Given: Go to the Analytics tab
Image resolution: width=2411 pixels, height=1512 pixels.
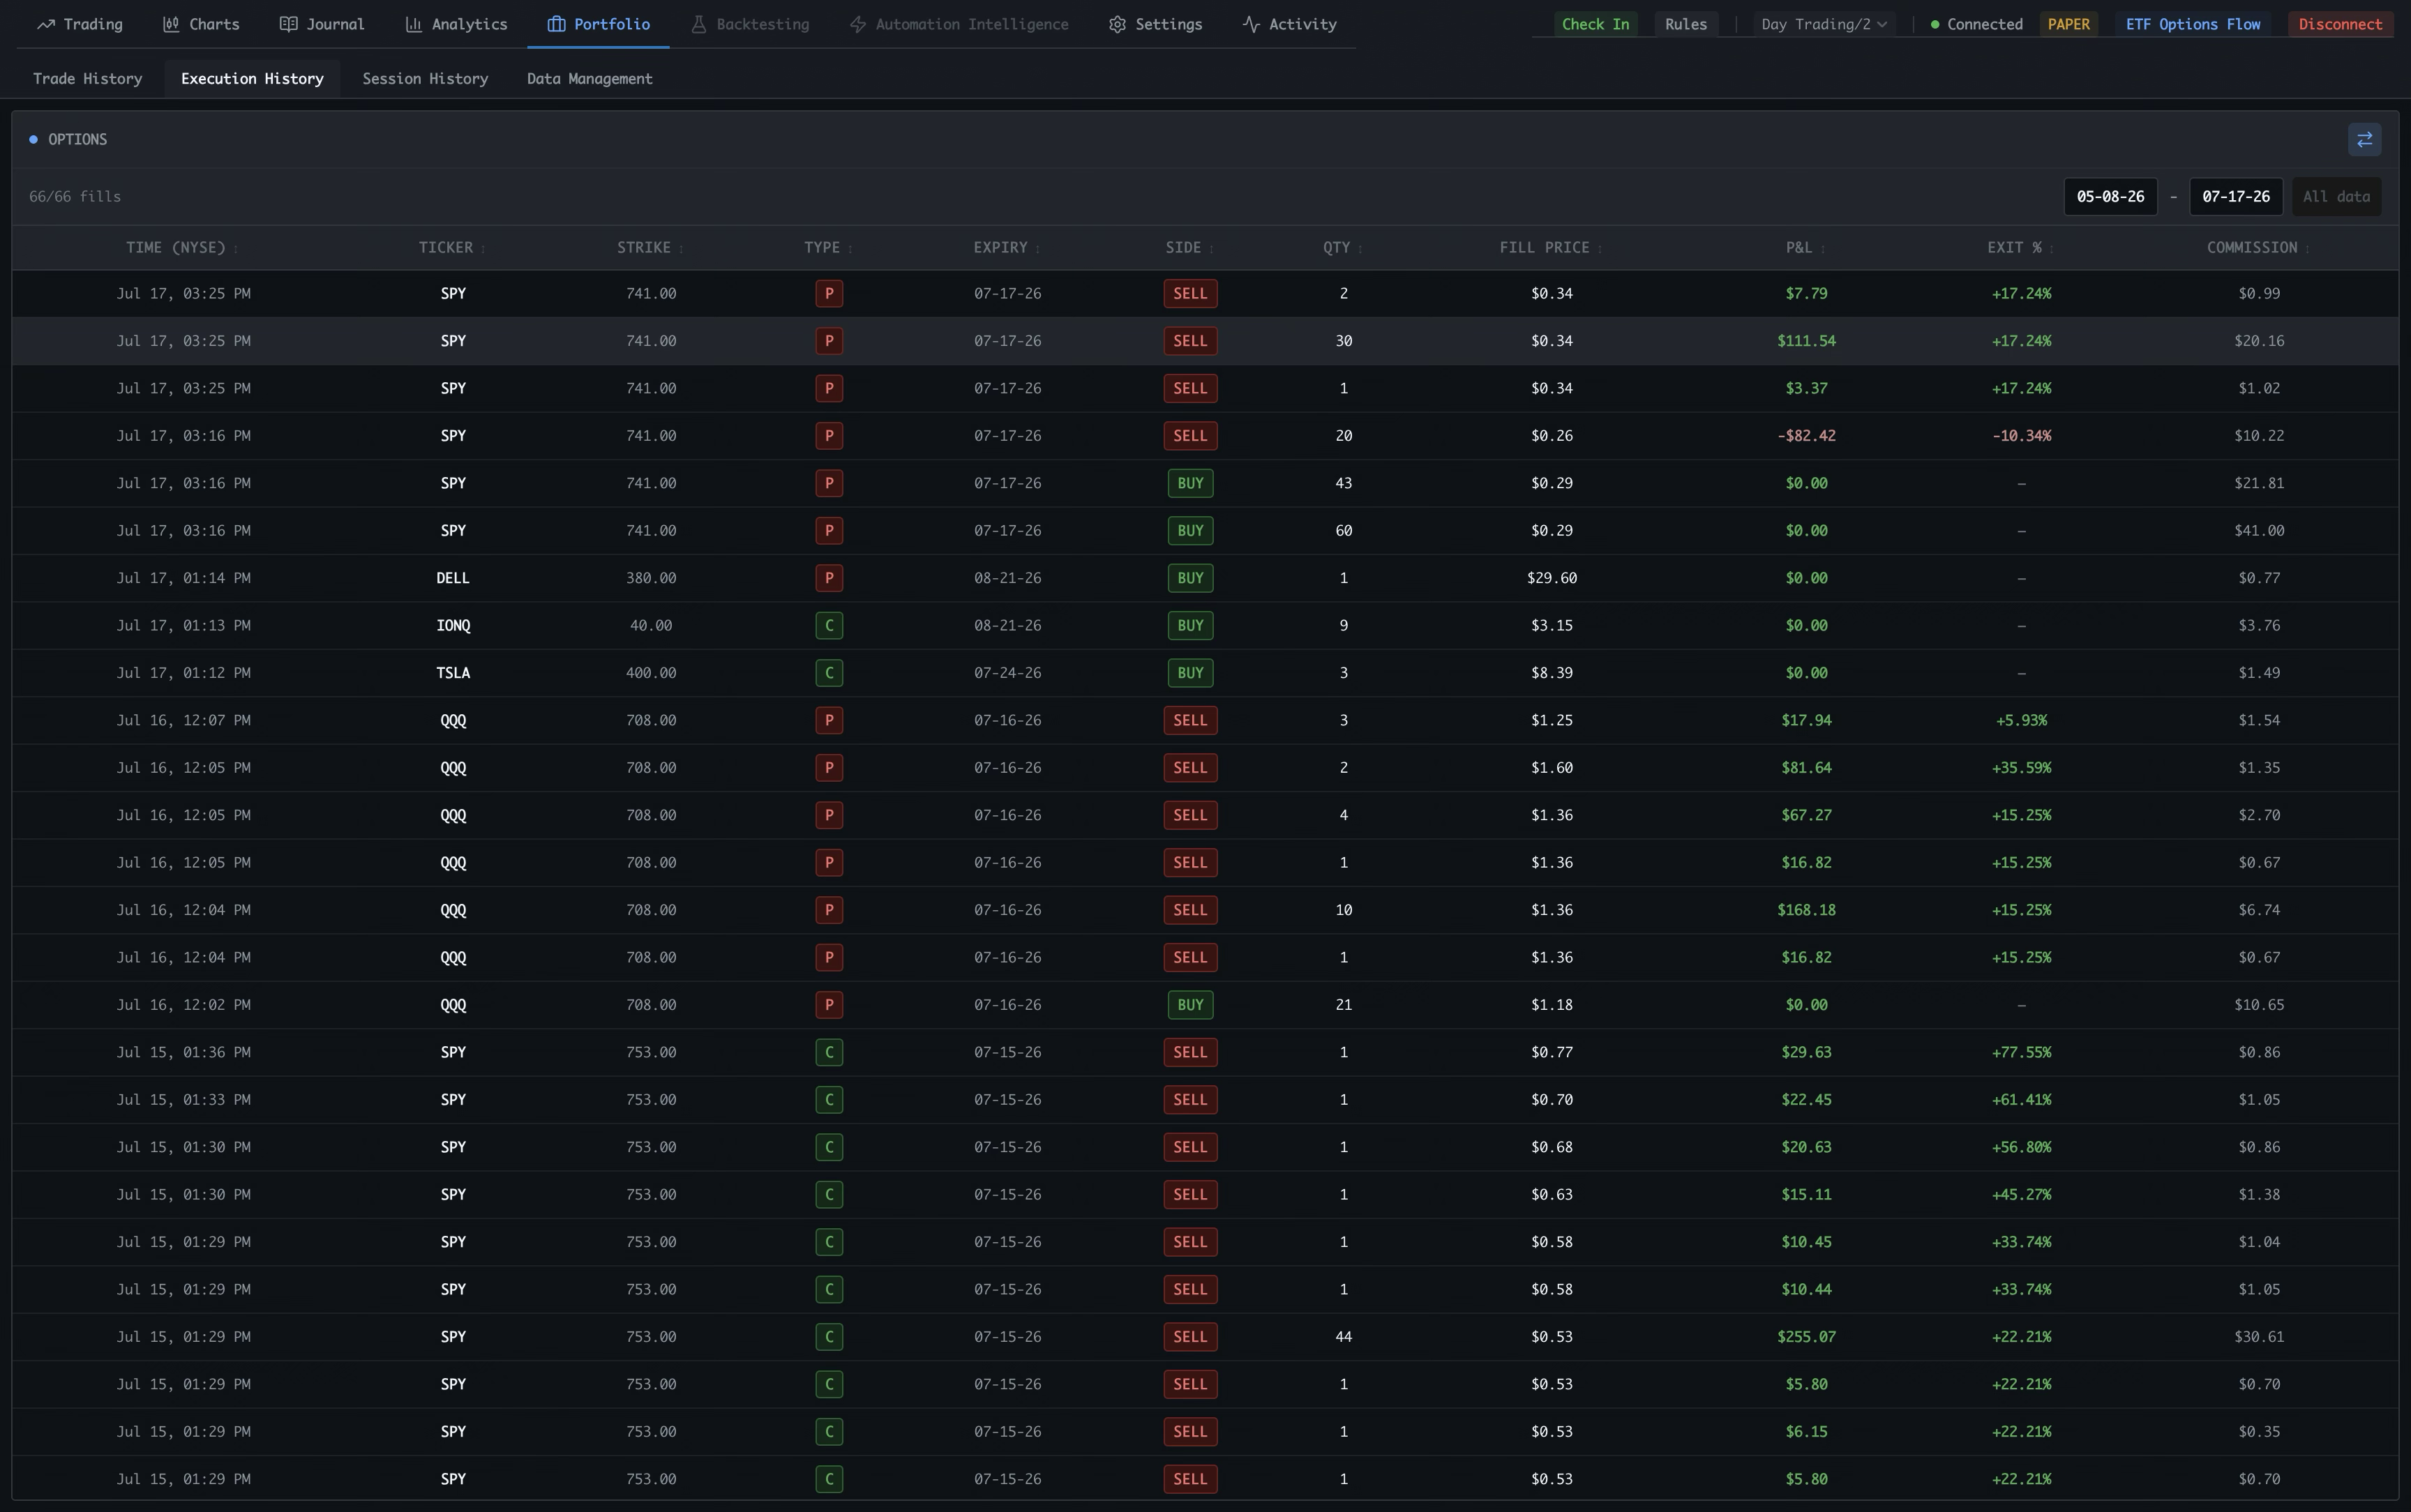Looking at the screenshot, I should pyautogui.click(x=456, y=24).
